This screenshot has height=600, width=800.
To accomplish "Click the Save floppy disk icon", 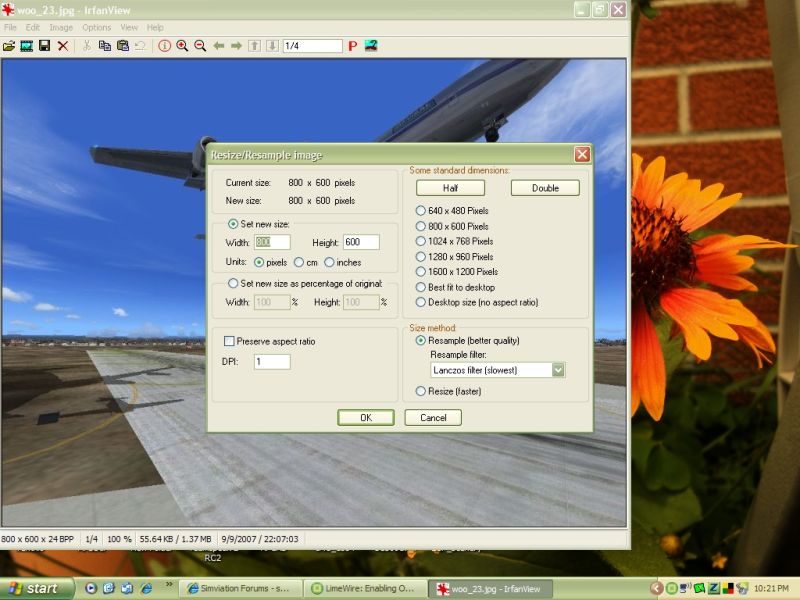I will (x=45, y=46).
